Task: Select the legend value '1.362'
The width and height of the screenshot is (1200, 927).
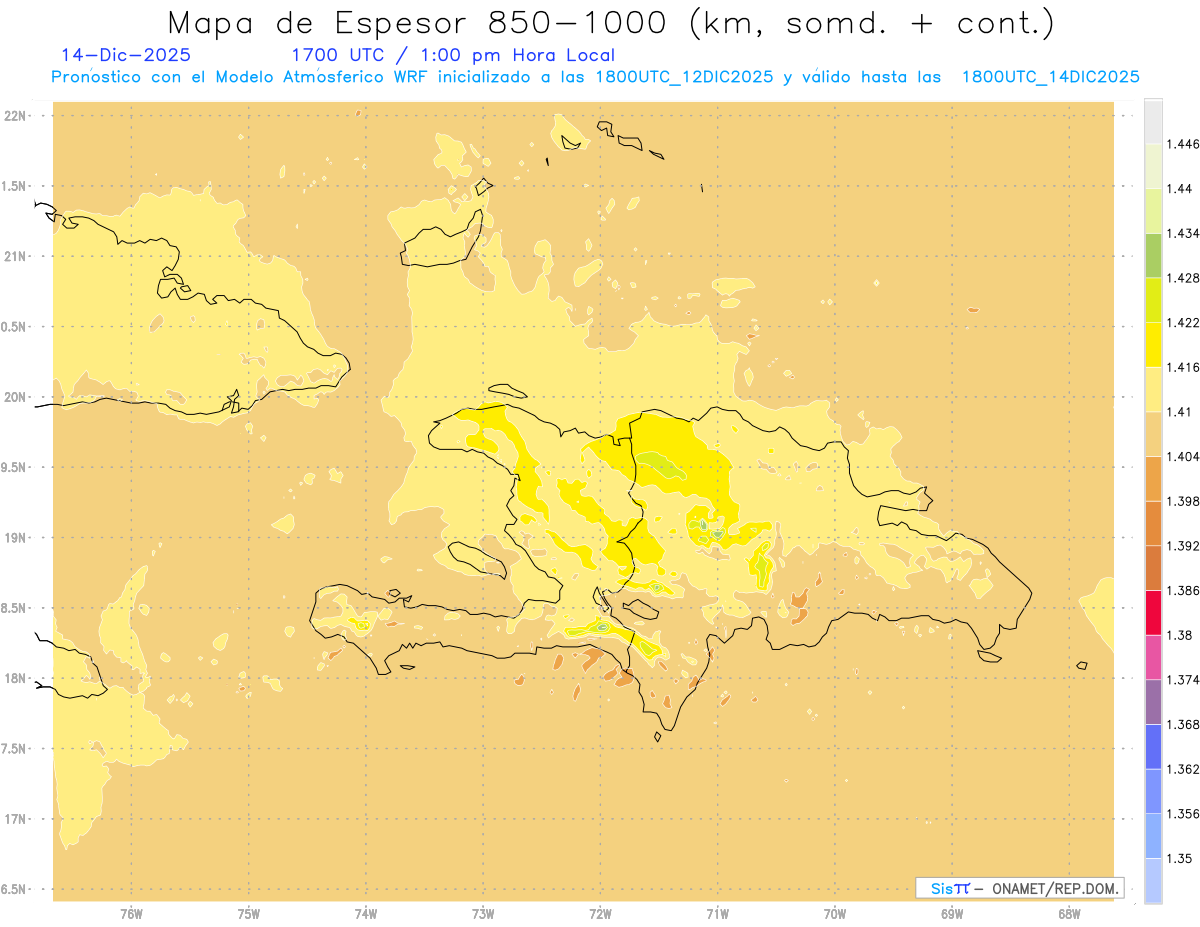Action: 1181,769
